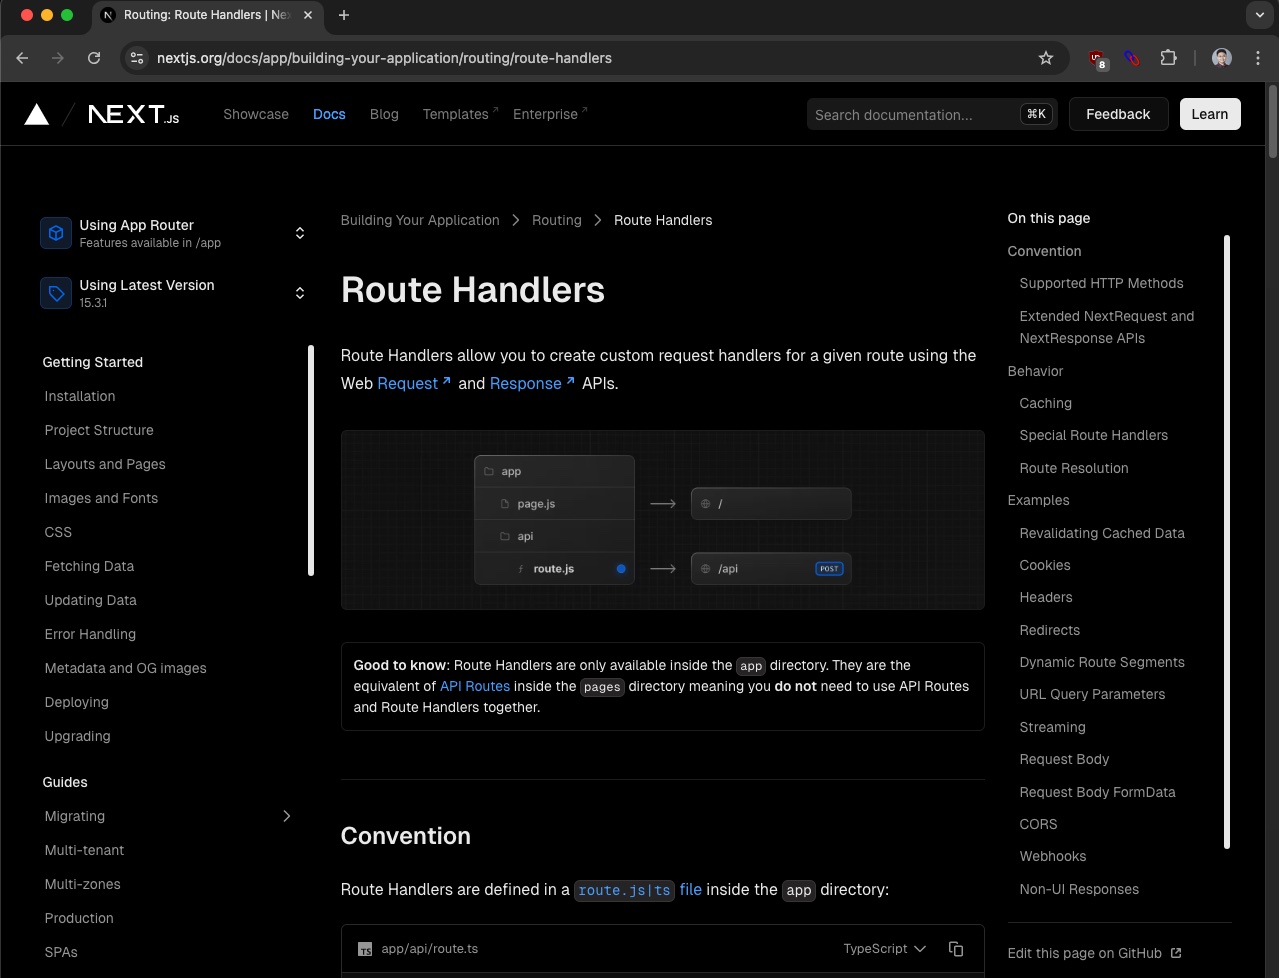Image resolution: width=1279 pixels, height=978 pixels.
Task: Click the Feedback button
Action: coord(1118,114)
